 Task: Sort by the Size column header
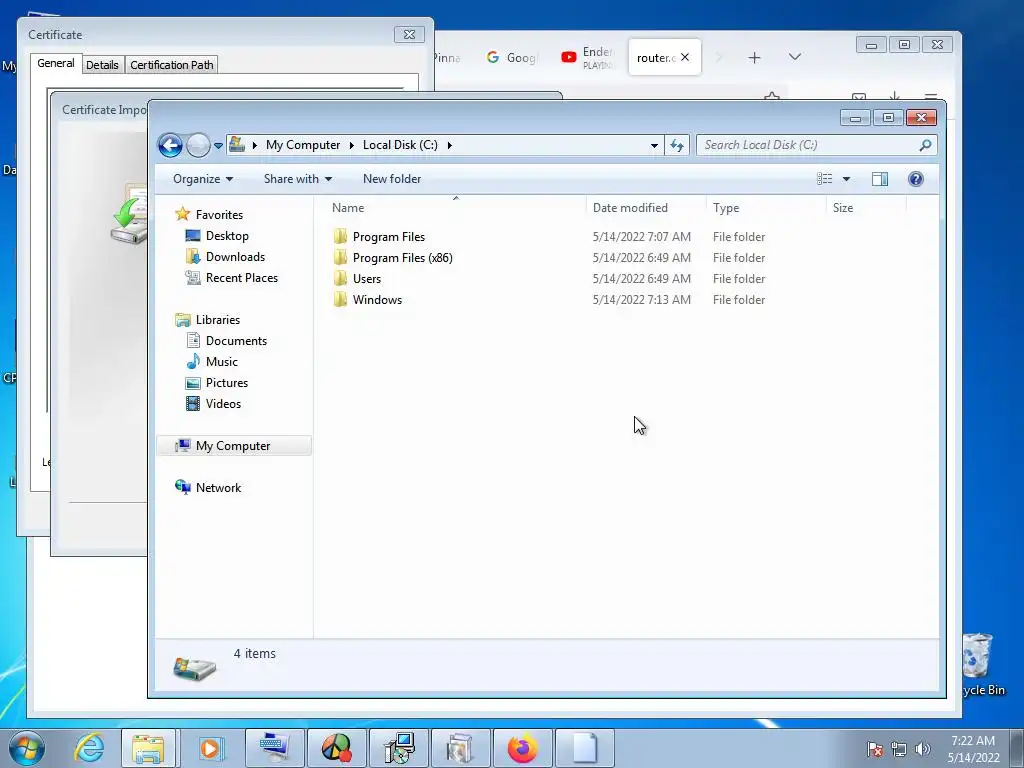(x=866, y=208)
